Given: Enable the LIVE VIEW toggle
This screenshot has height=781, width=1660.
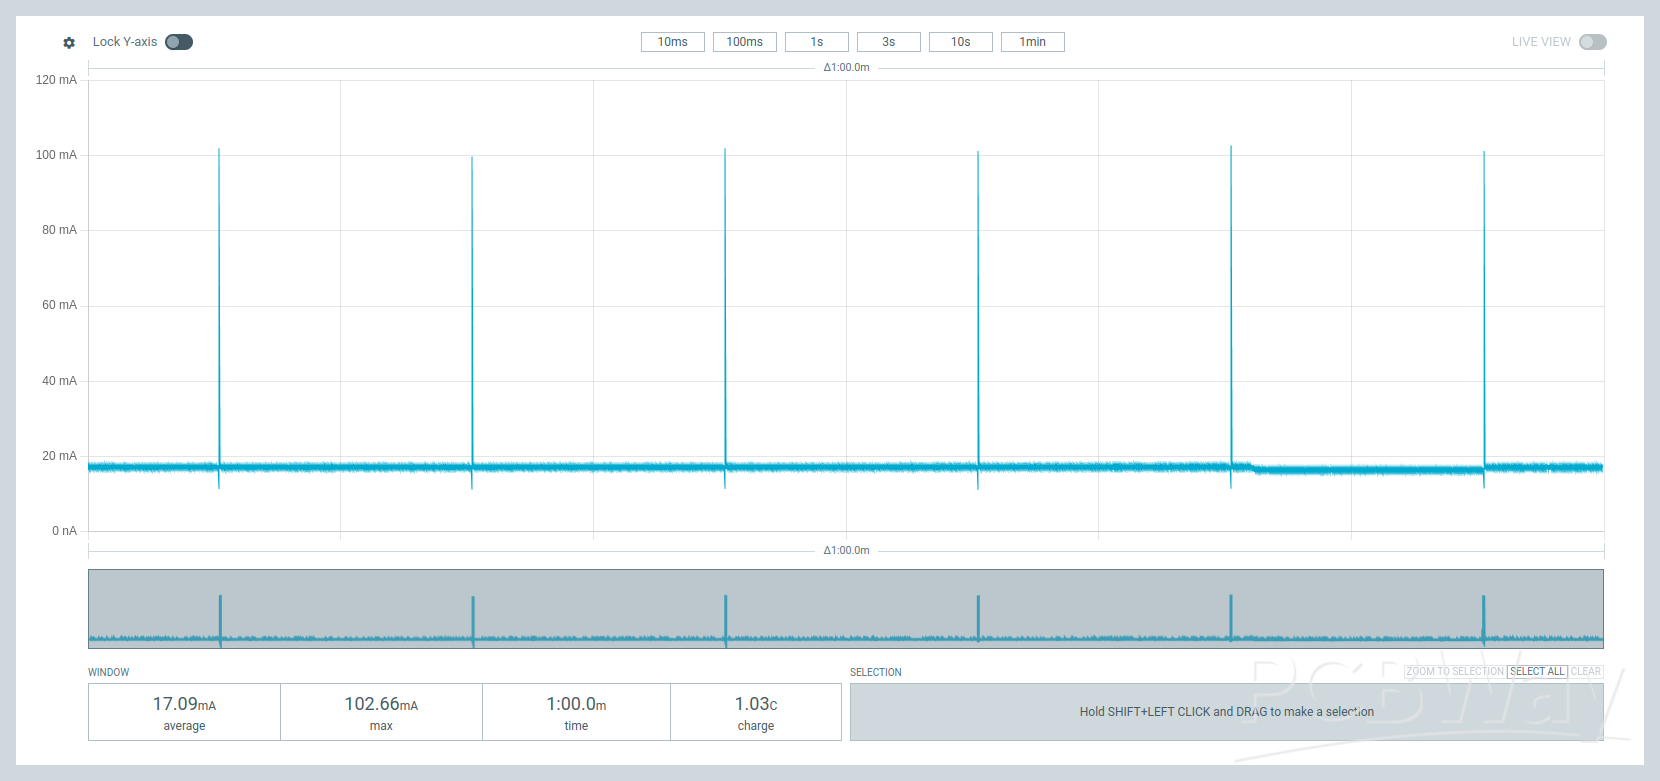Looking at the screenshot, I should (1592, 42).
